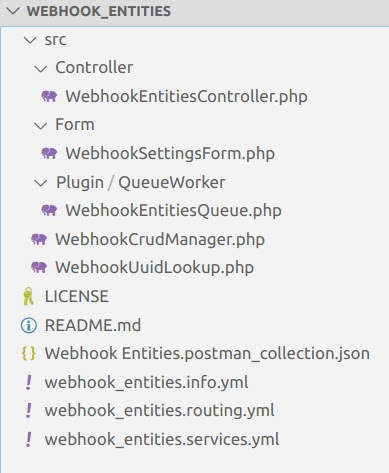Click the exclamation icon of webhook_entities.info.yml
The width and height of the screenshot is (389, 473).
29,382
